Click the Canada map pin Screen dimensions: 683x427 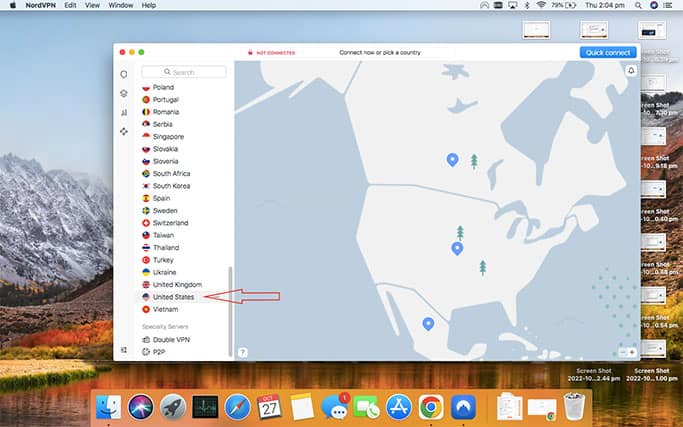click(453, 159)
